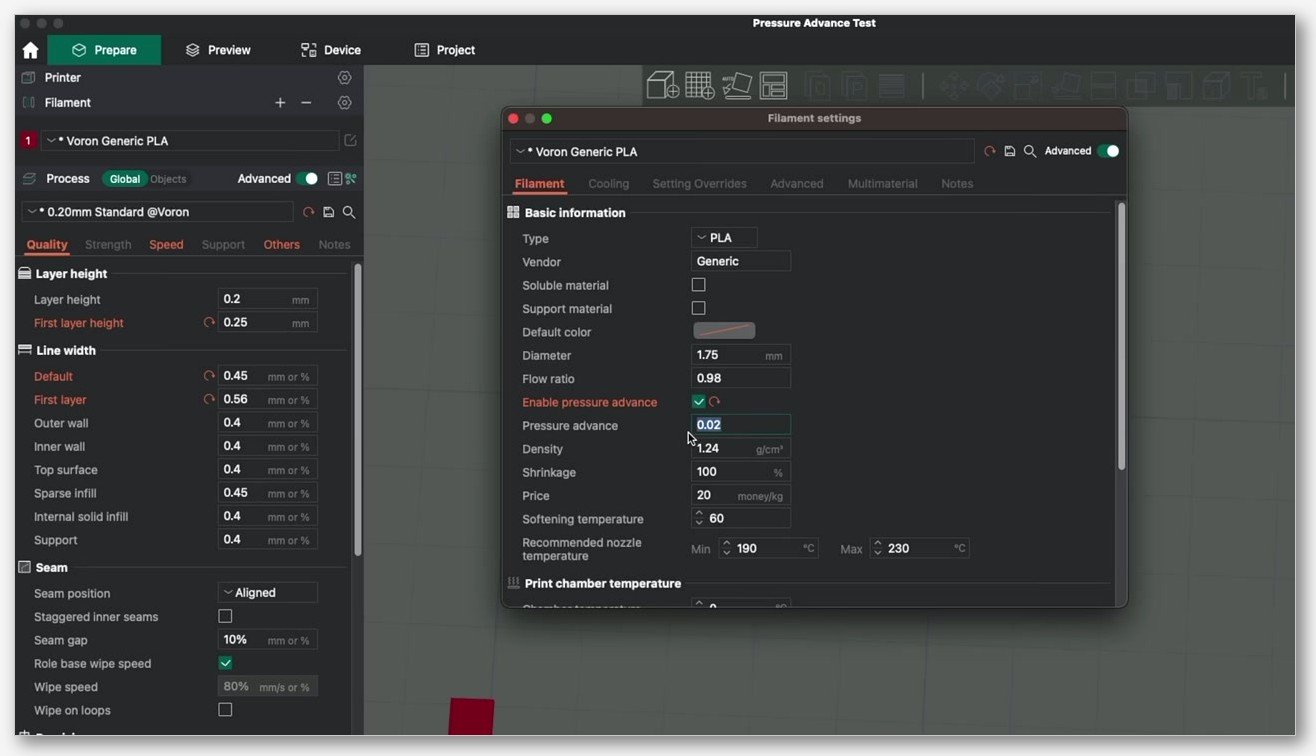Click the Arrange all objects toolbar icon
Viewport: 1316px width, 756px height.
click(x=773, y=86)
